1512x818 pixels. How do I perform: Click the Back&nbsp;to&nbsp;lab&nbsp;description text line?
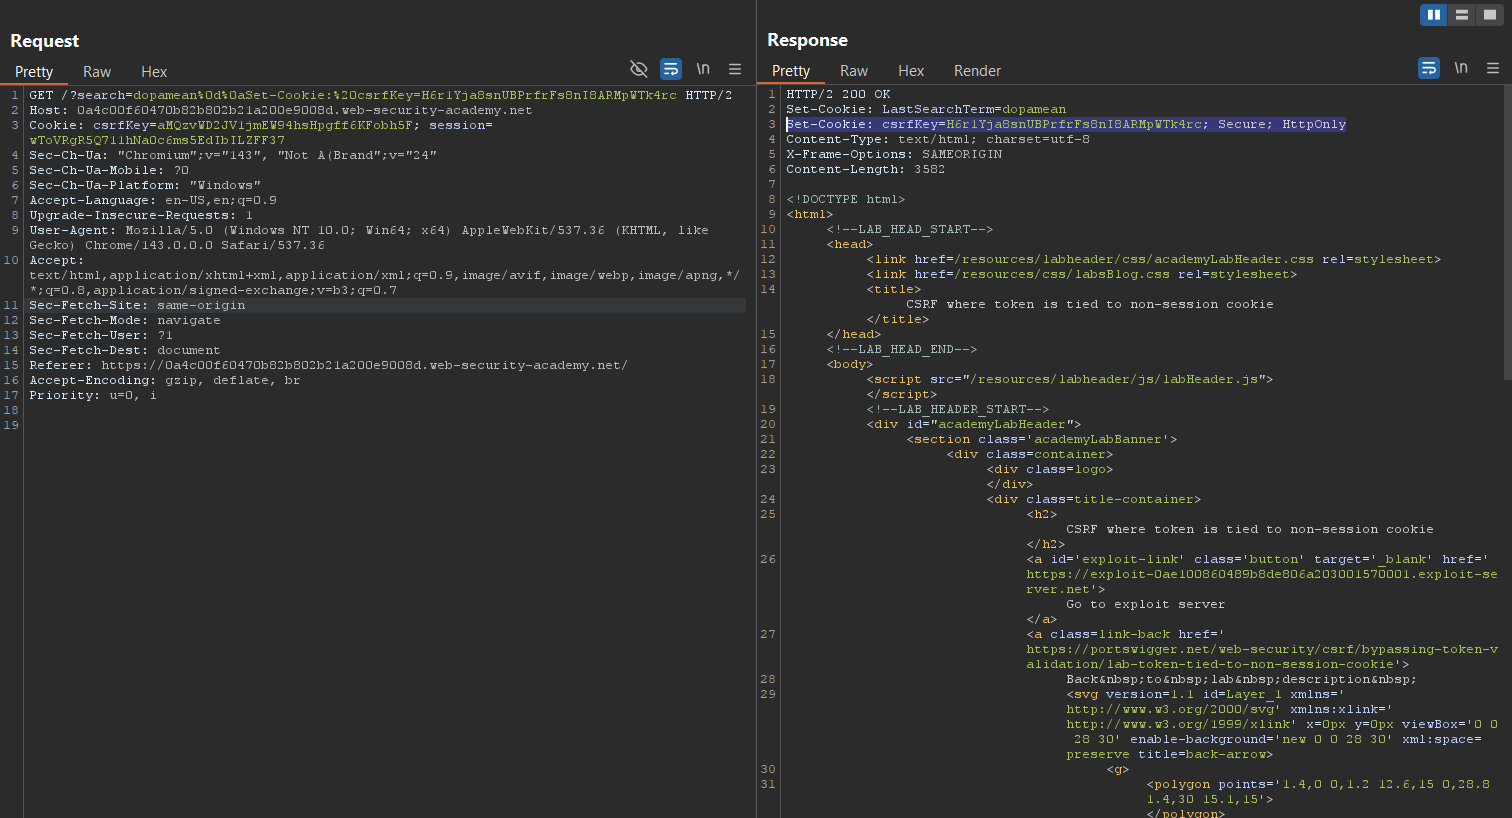[x=1242, y=679]
